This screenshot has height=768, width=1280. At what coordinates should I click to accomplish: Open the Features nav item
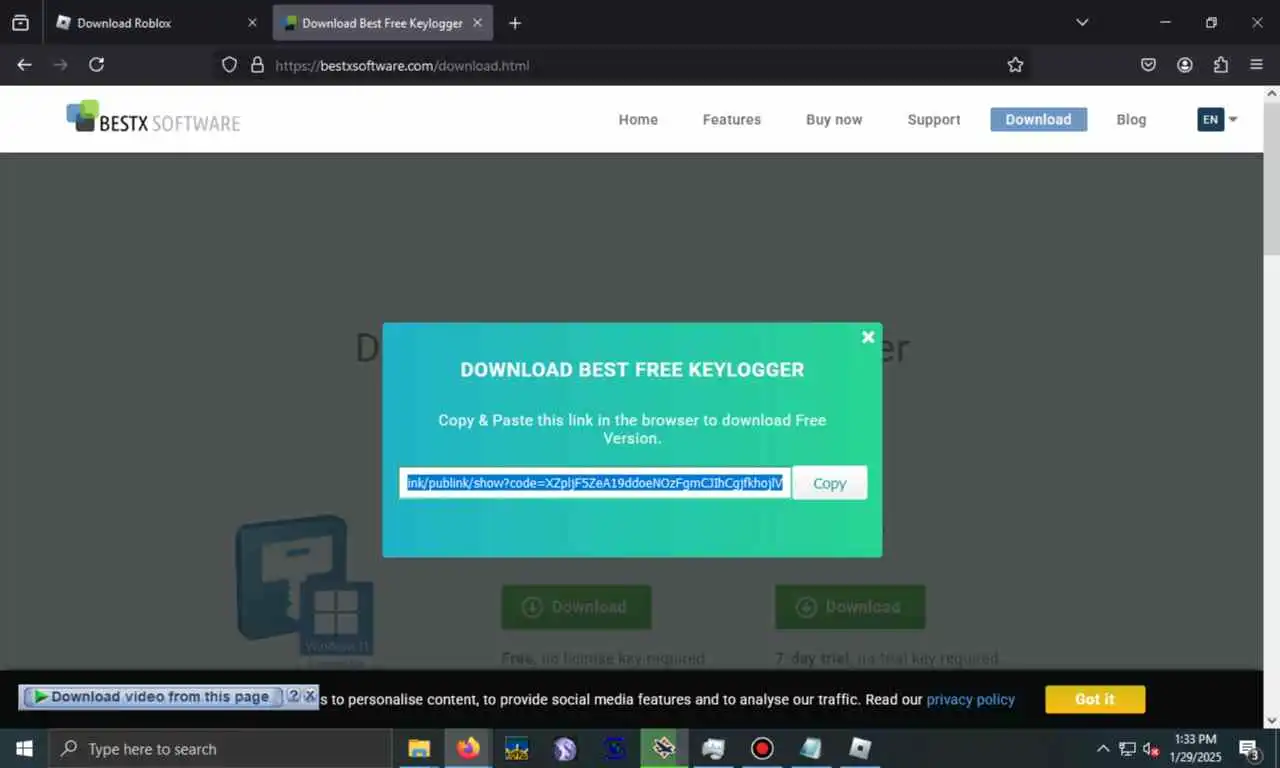pos(732,119)
